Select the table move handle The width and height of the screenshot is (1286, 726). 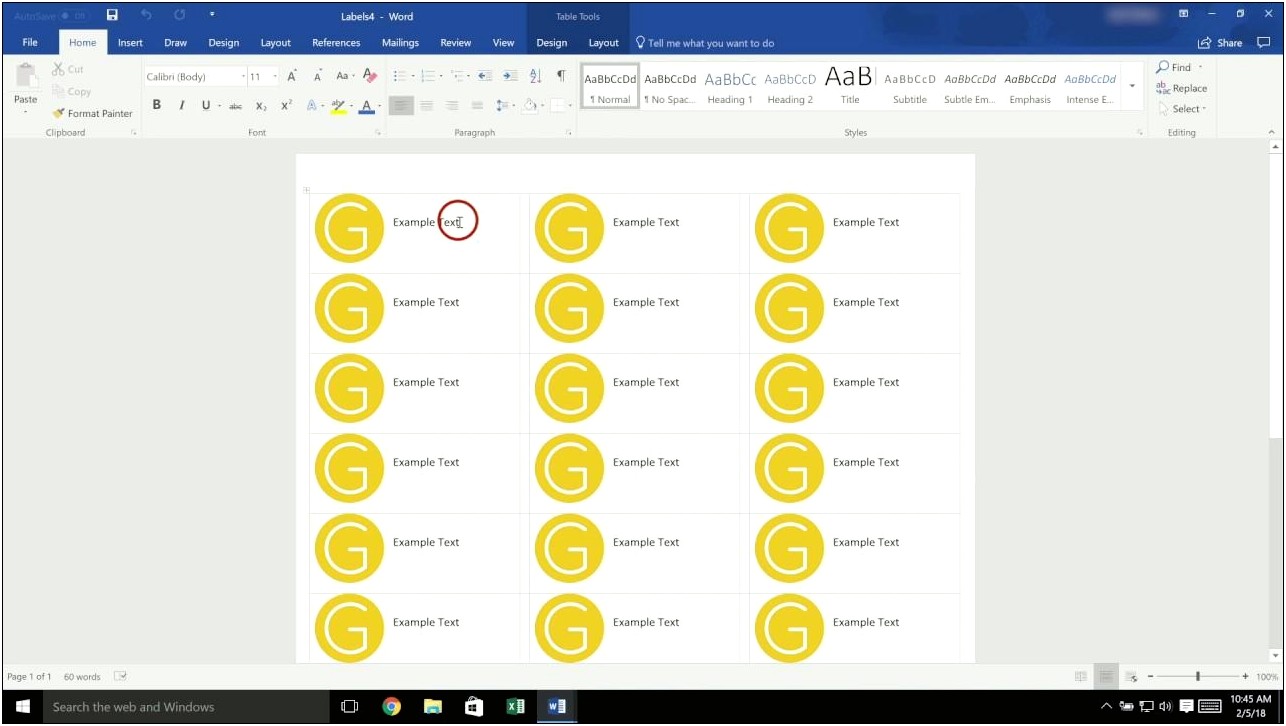tap(306, 190)
